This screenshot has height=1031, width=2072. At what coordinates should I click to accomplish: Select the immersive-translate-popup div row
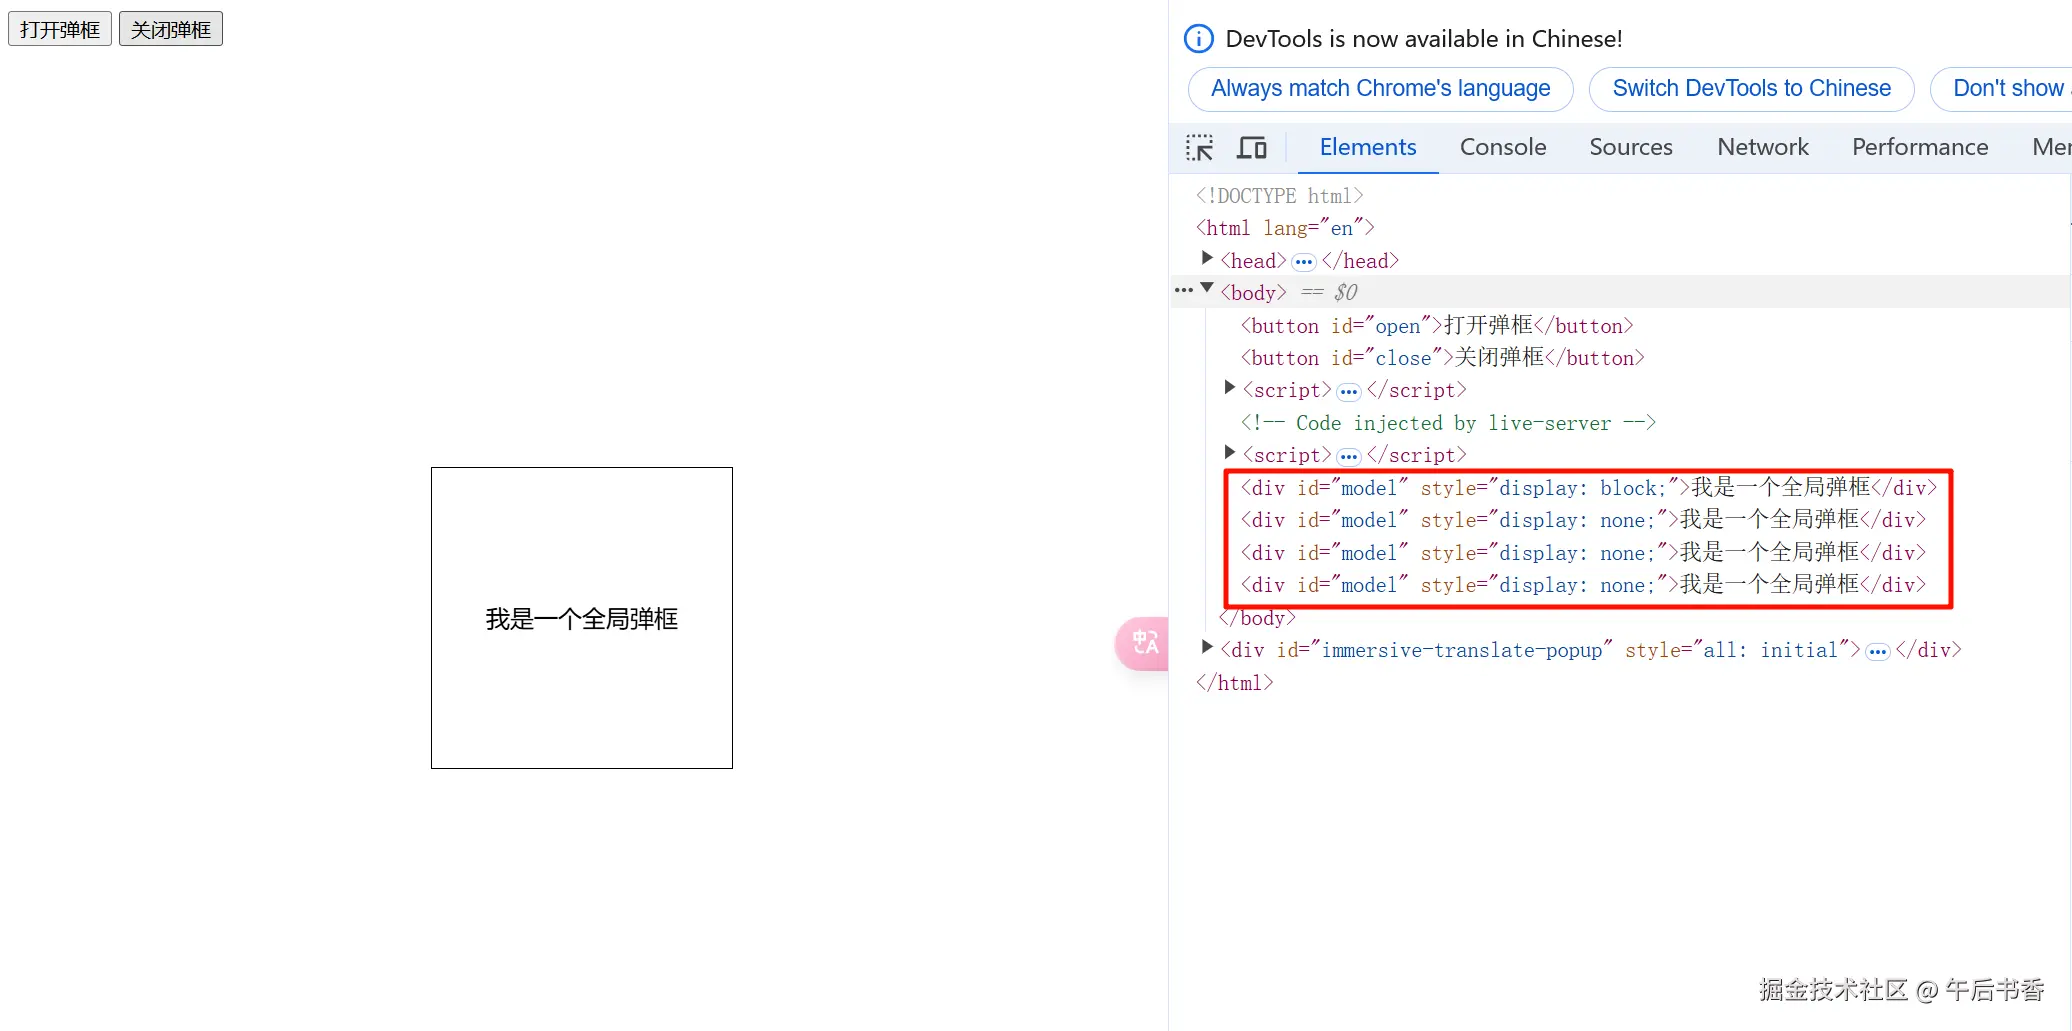pos(1590,650)
